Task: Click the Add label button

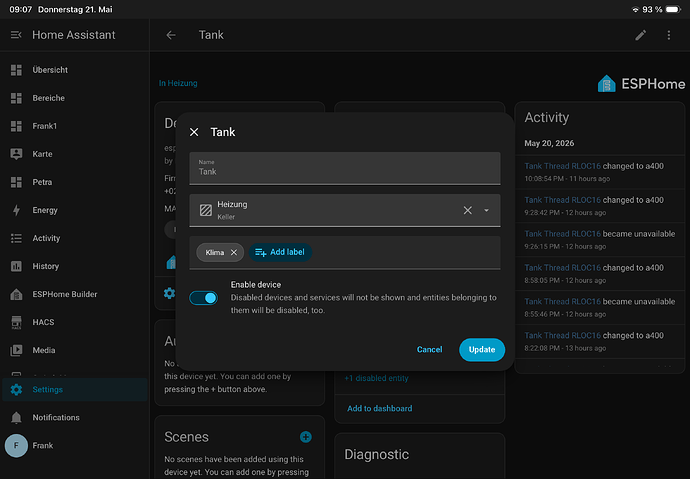Action: click(280, 252)
